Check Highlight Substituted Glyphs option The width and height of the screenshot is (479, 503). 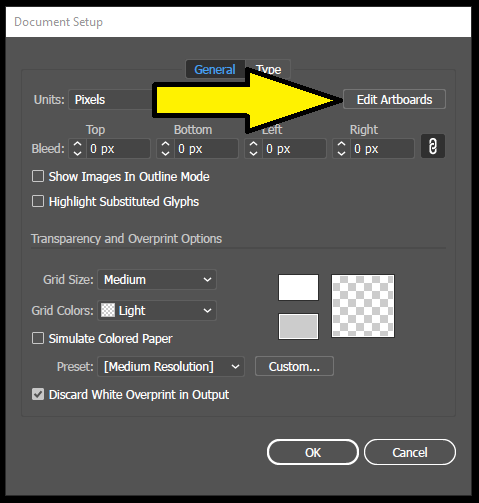[x=38, y=201]
